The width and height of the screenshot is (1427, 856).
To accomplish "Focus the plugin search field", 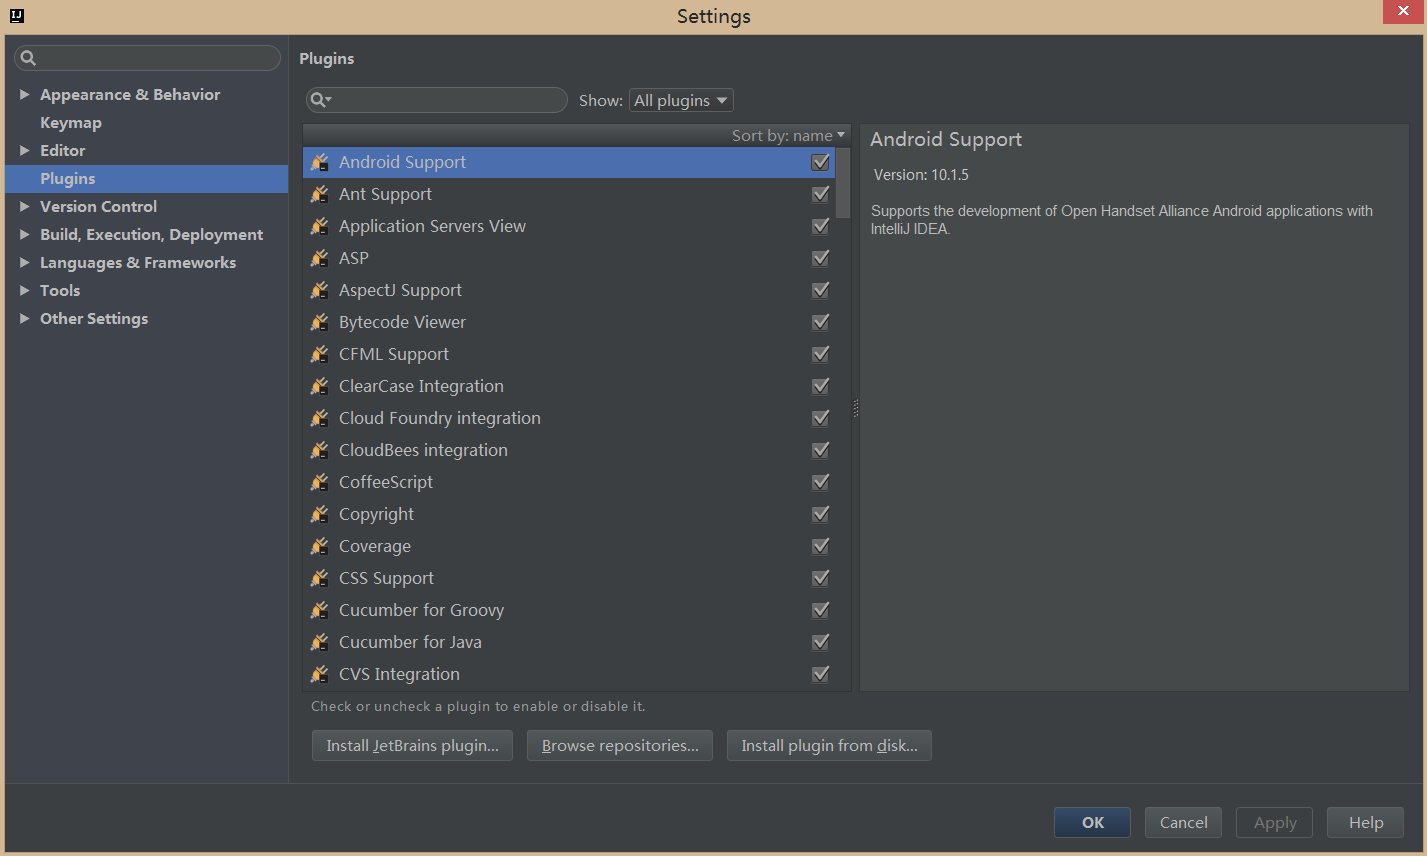I will (436, 100).
